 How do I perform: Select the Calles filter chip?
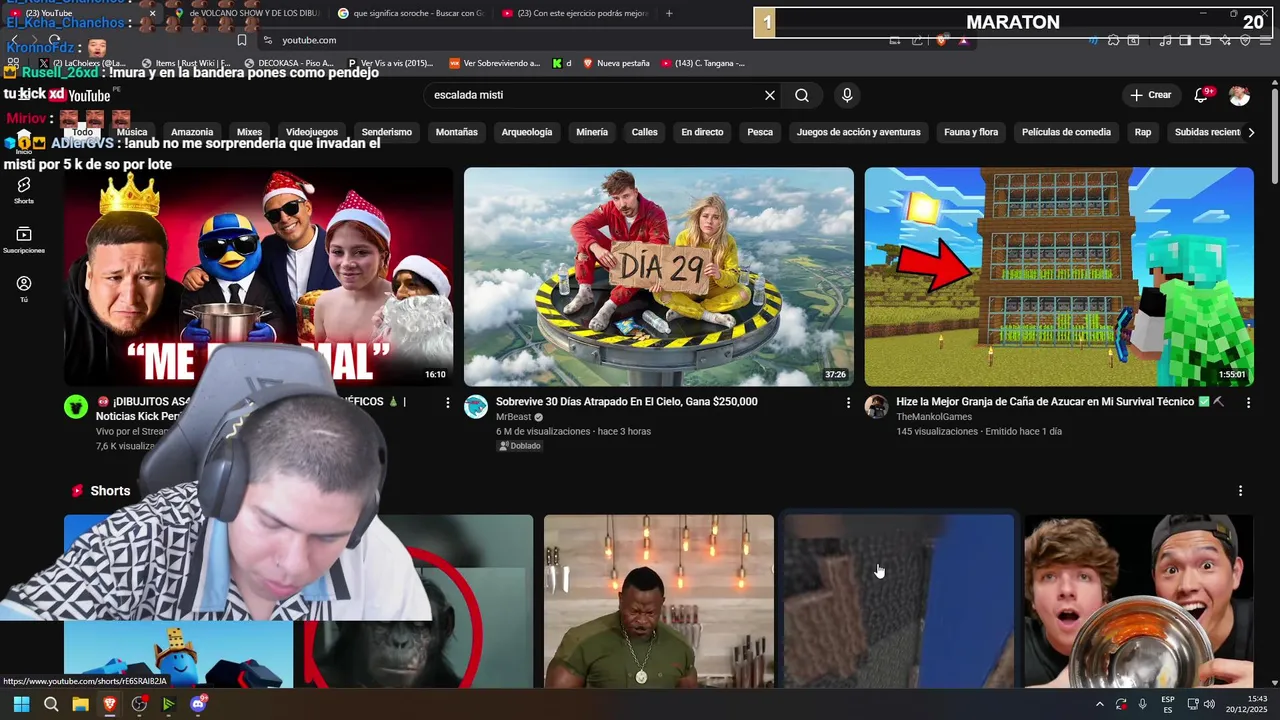(645, 132)
